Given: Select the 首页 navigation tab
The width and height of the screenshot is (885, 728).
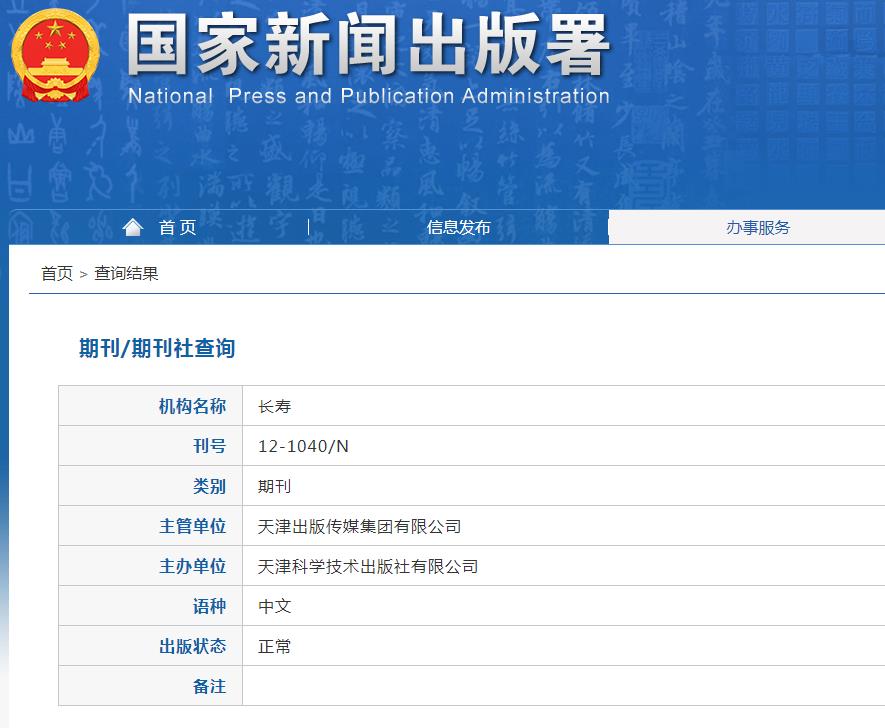Looking at the screenshot, I should tap(178, 226).
